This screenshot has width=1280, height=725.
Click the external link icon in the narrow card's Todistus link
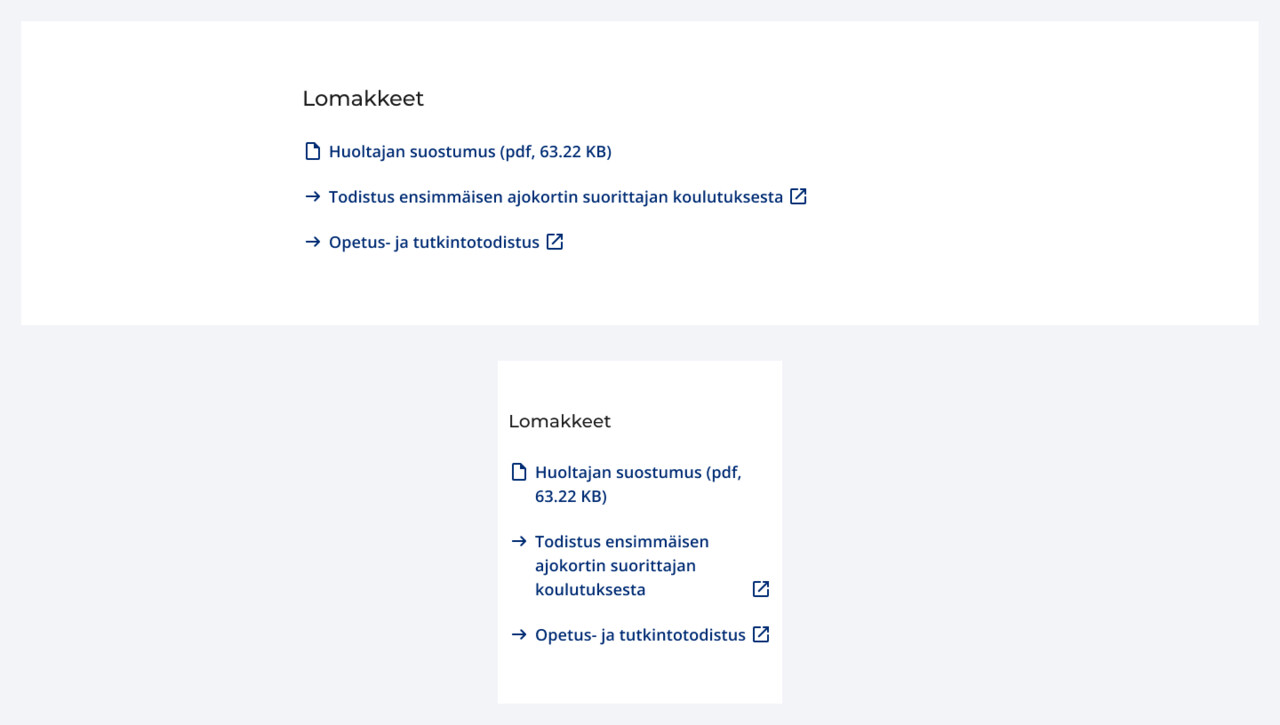click(761, 589)
